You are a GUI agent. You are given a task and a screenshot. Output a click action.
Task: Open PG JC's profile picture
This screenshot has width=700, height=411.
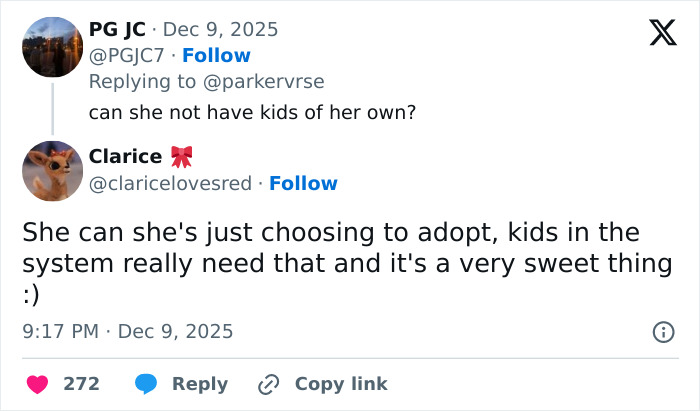52,47
